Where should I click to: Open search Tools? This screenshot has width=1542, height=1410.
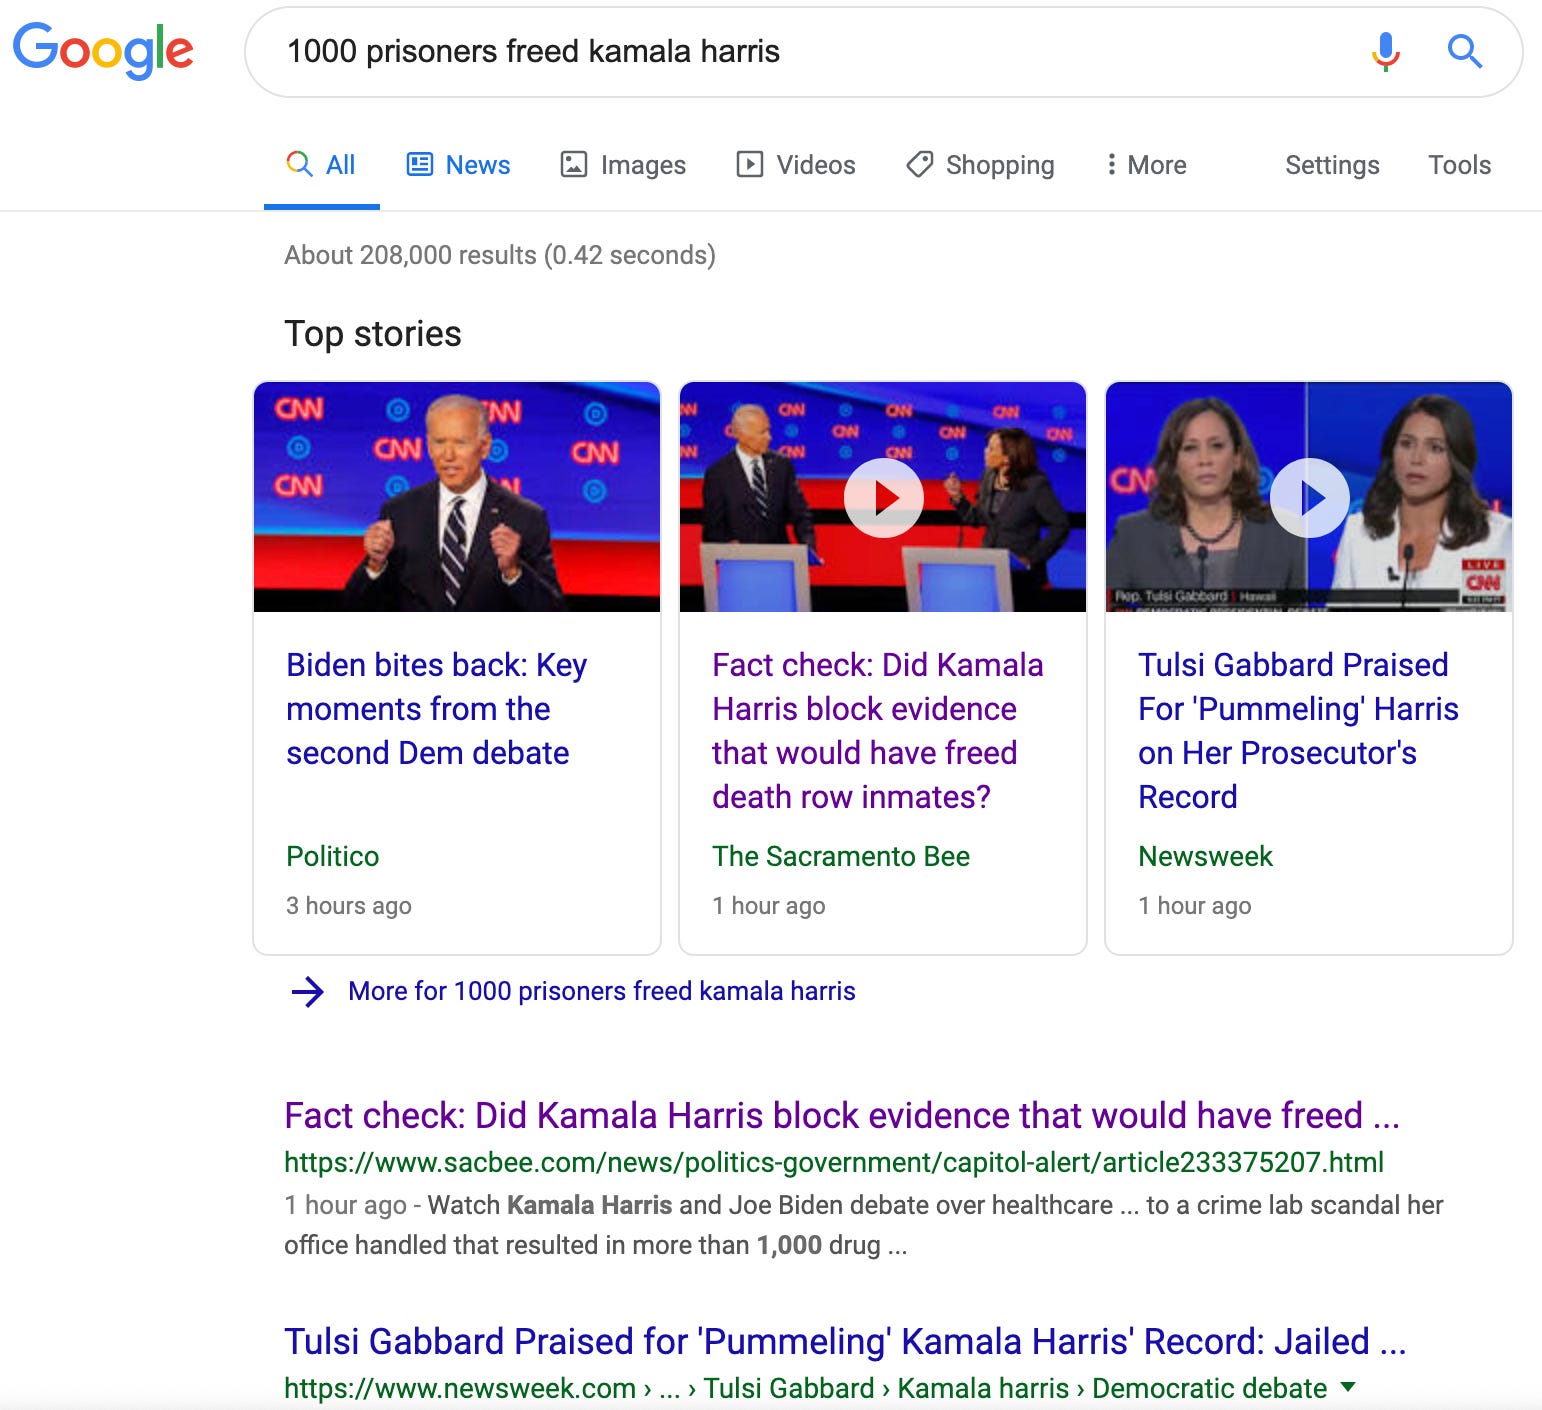pos(1459,165)
